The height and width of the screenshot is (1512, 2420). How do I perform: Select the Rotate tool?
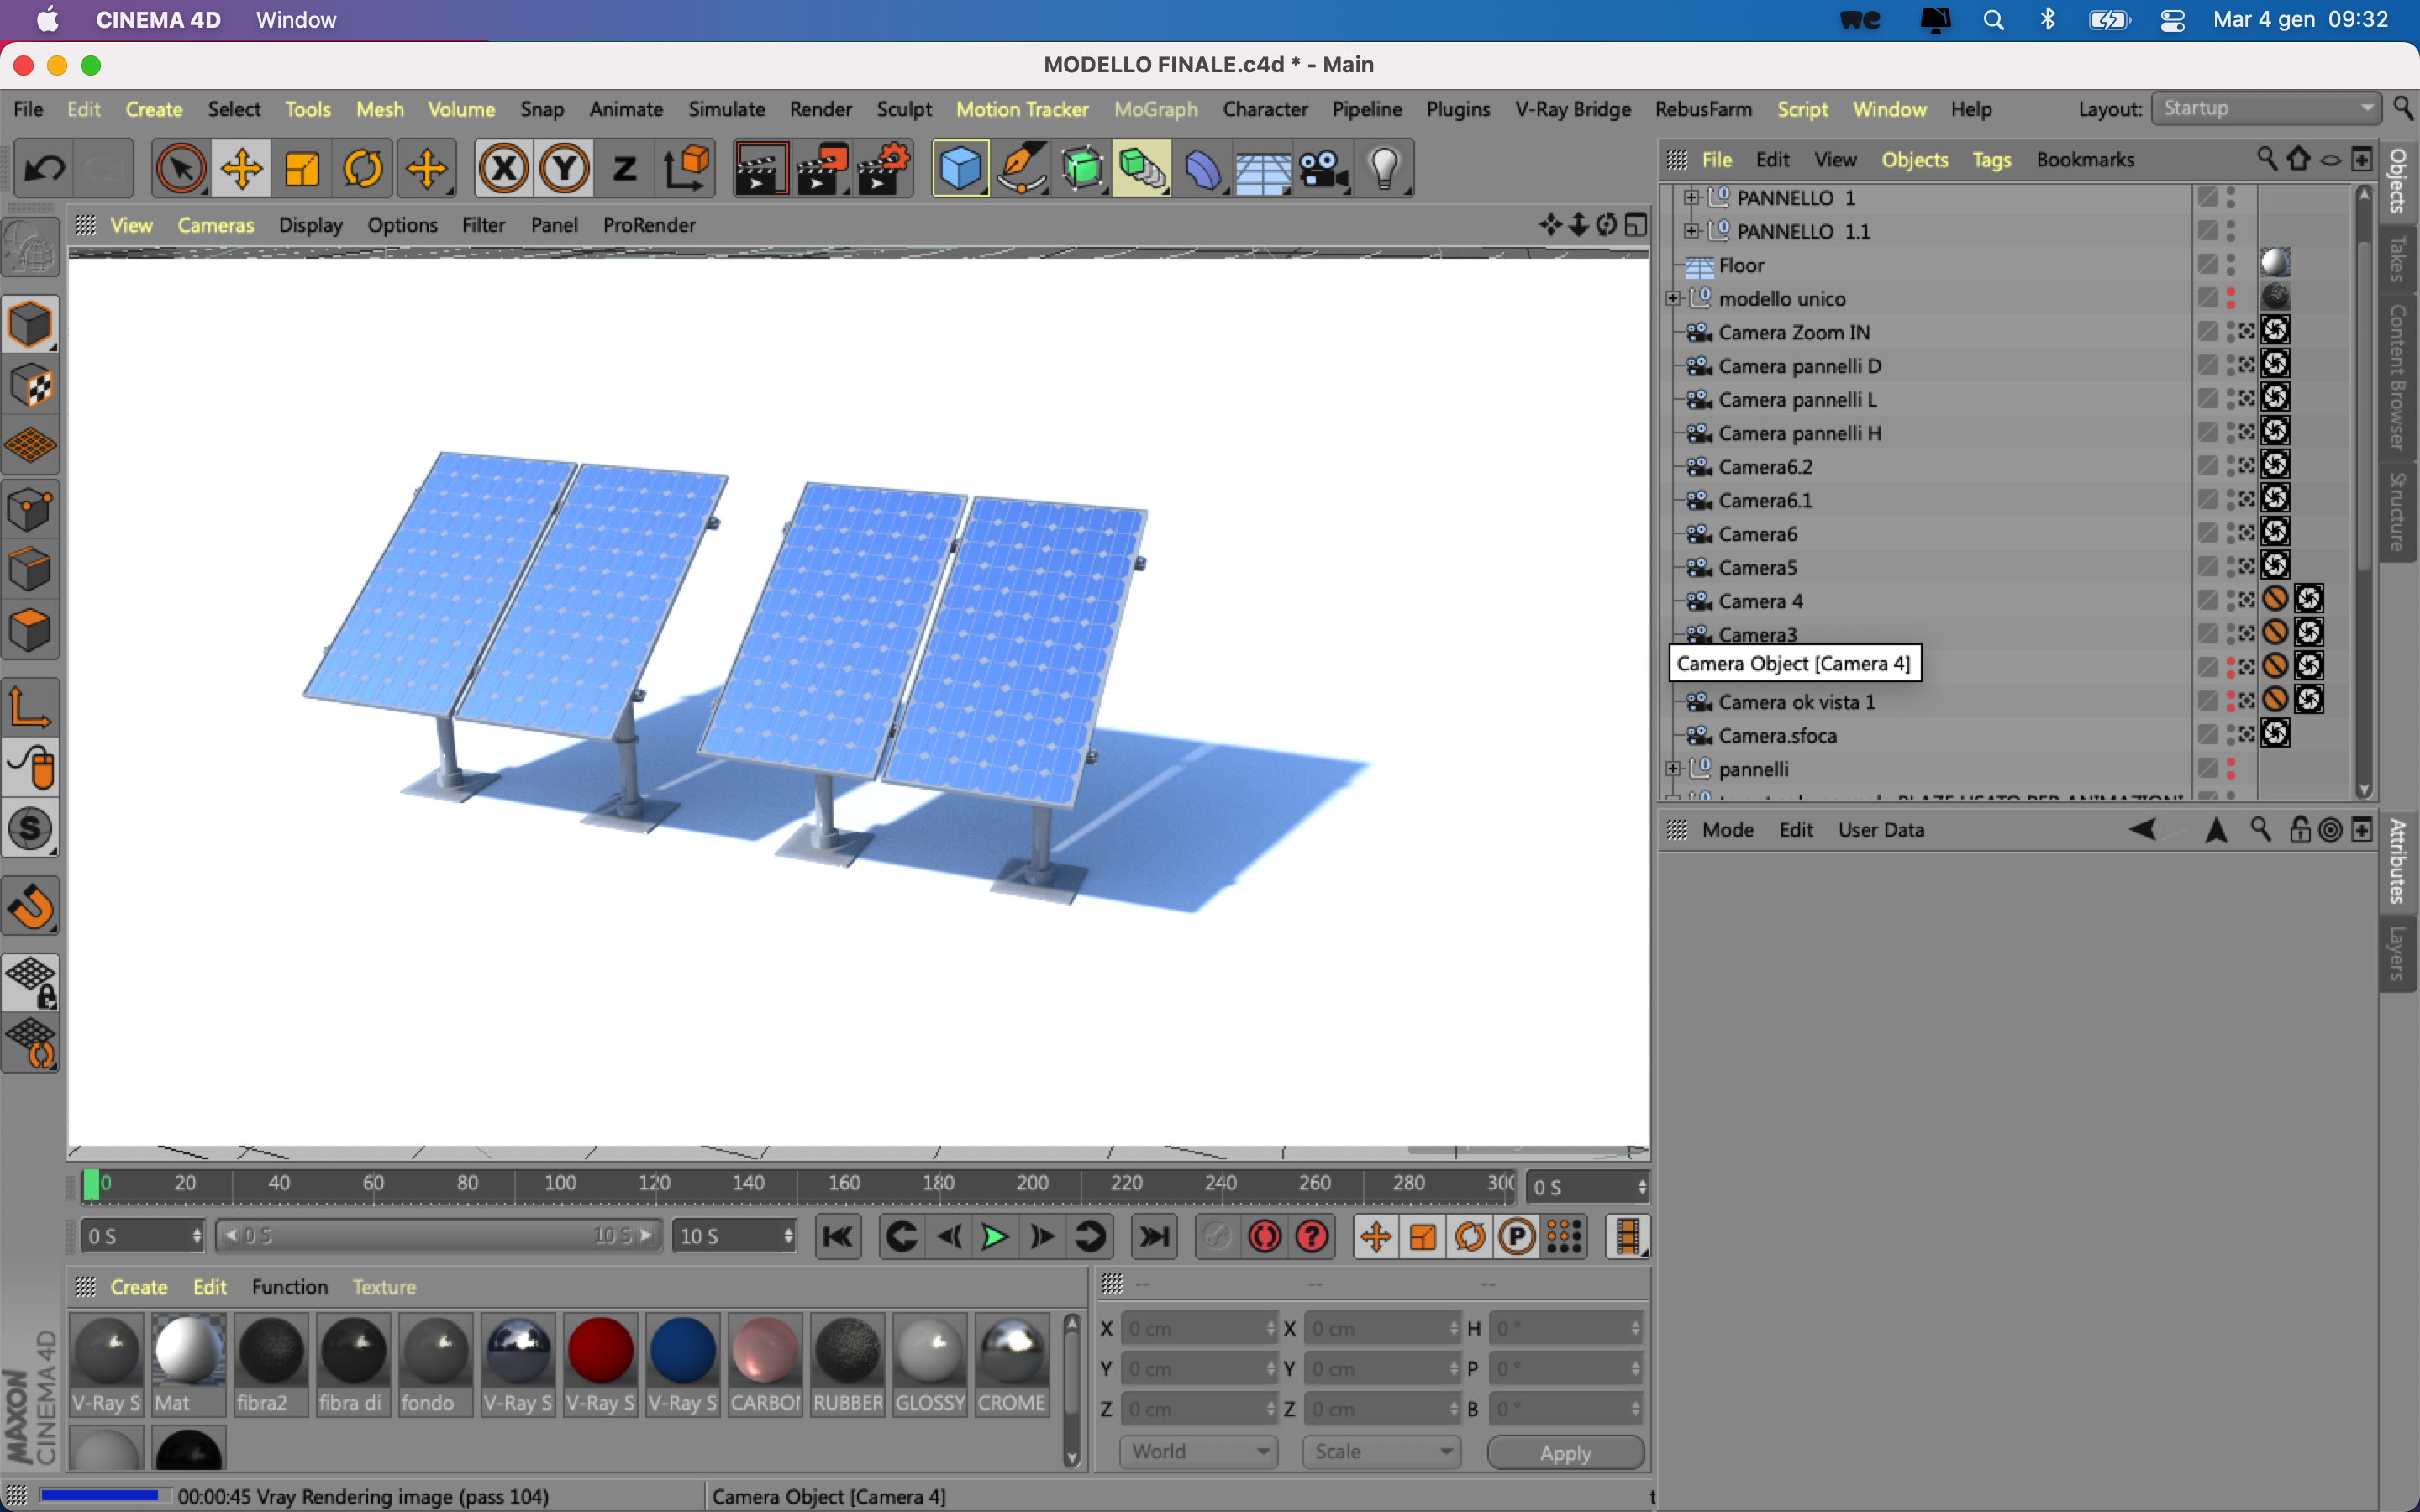tap(363, 168)
